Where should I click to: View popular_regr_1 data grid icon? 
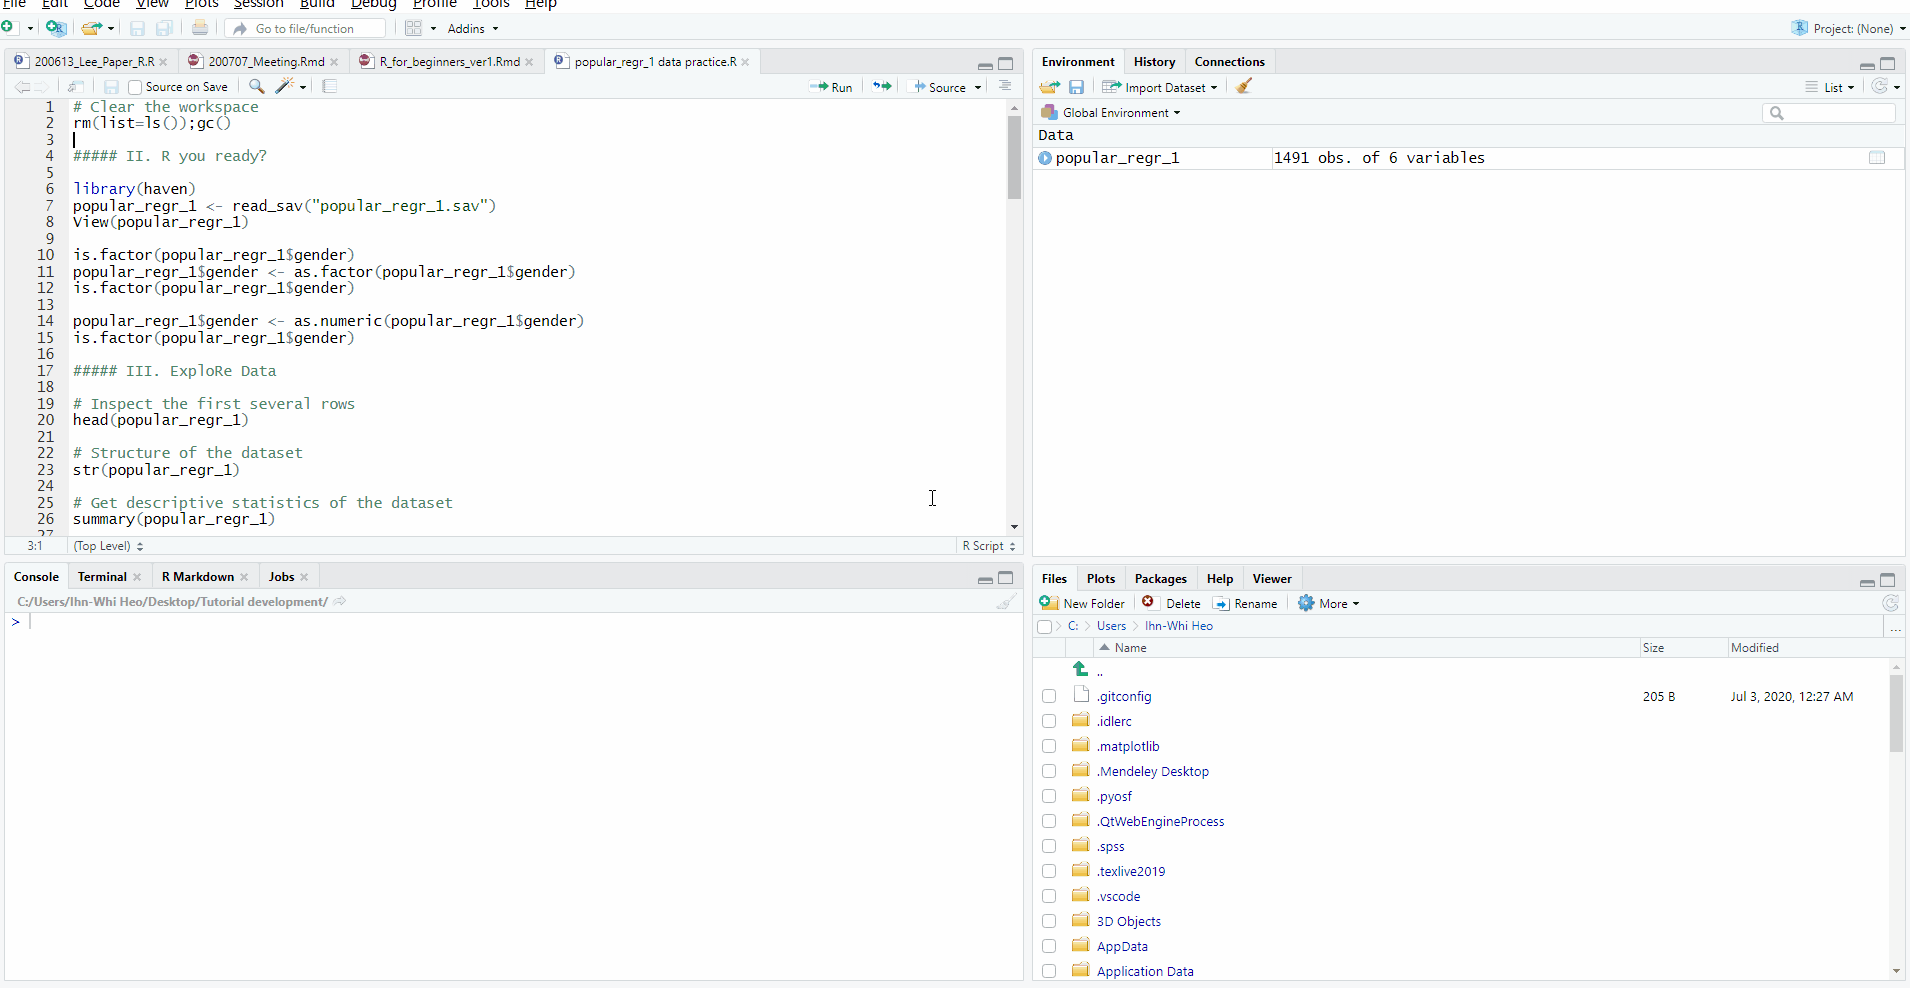coord(1877,158)
